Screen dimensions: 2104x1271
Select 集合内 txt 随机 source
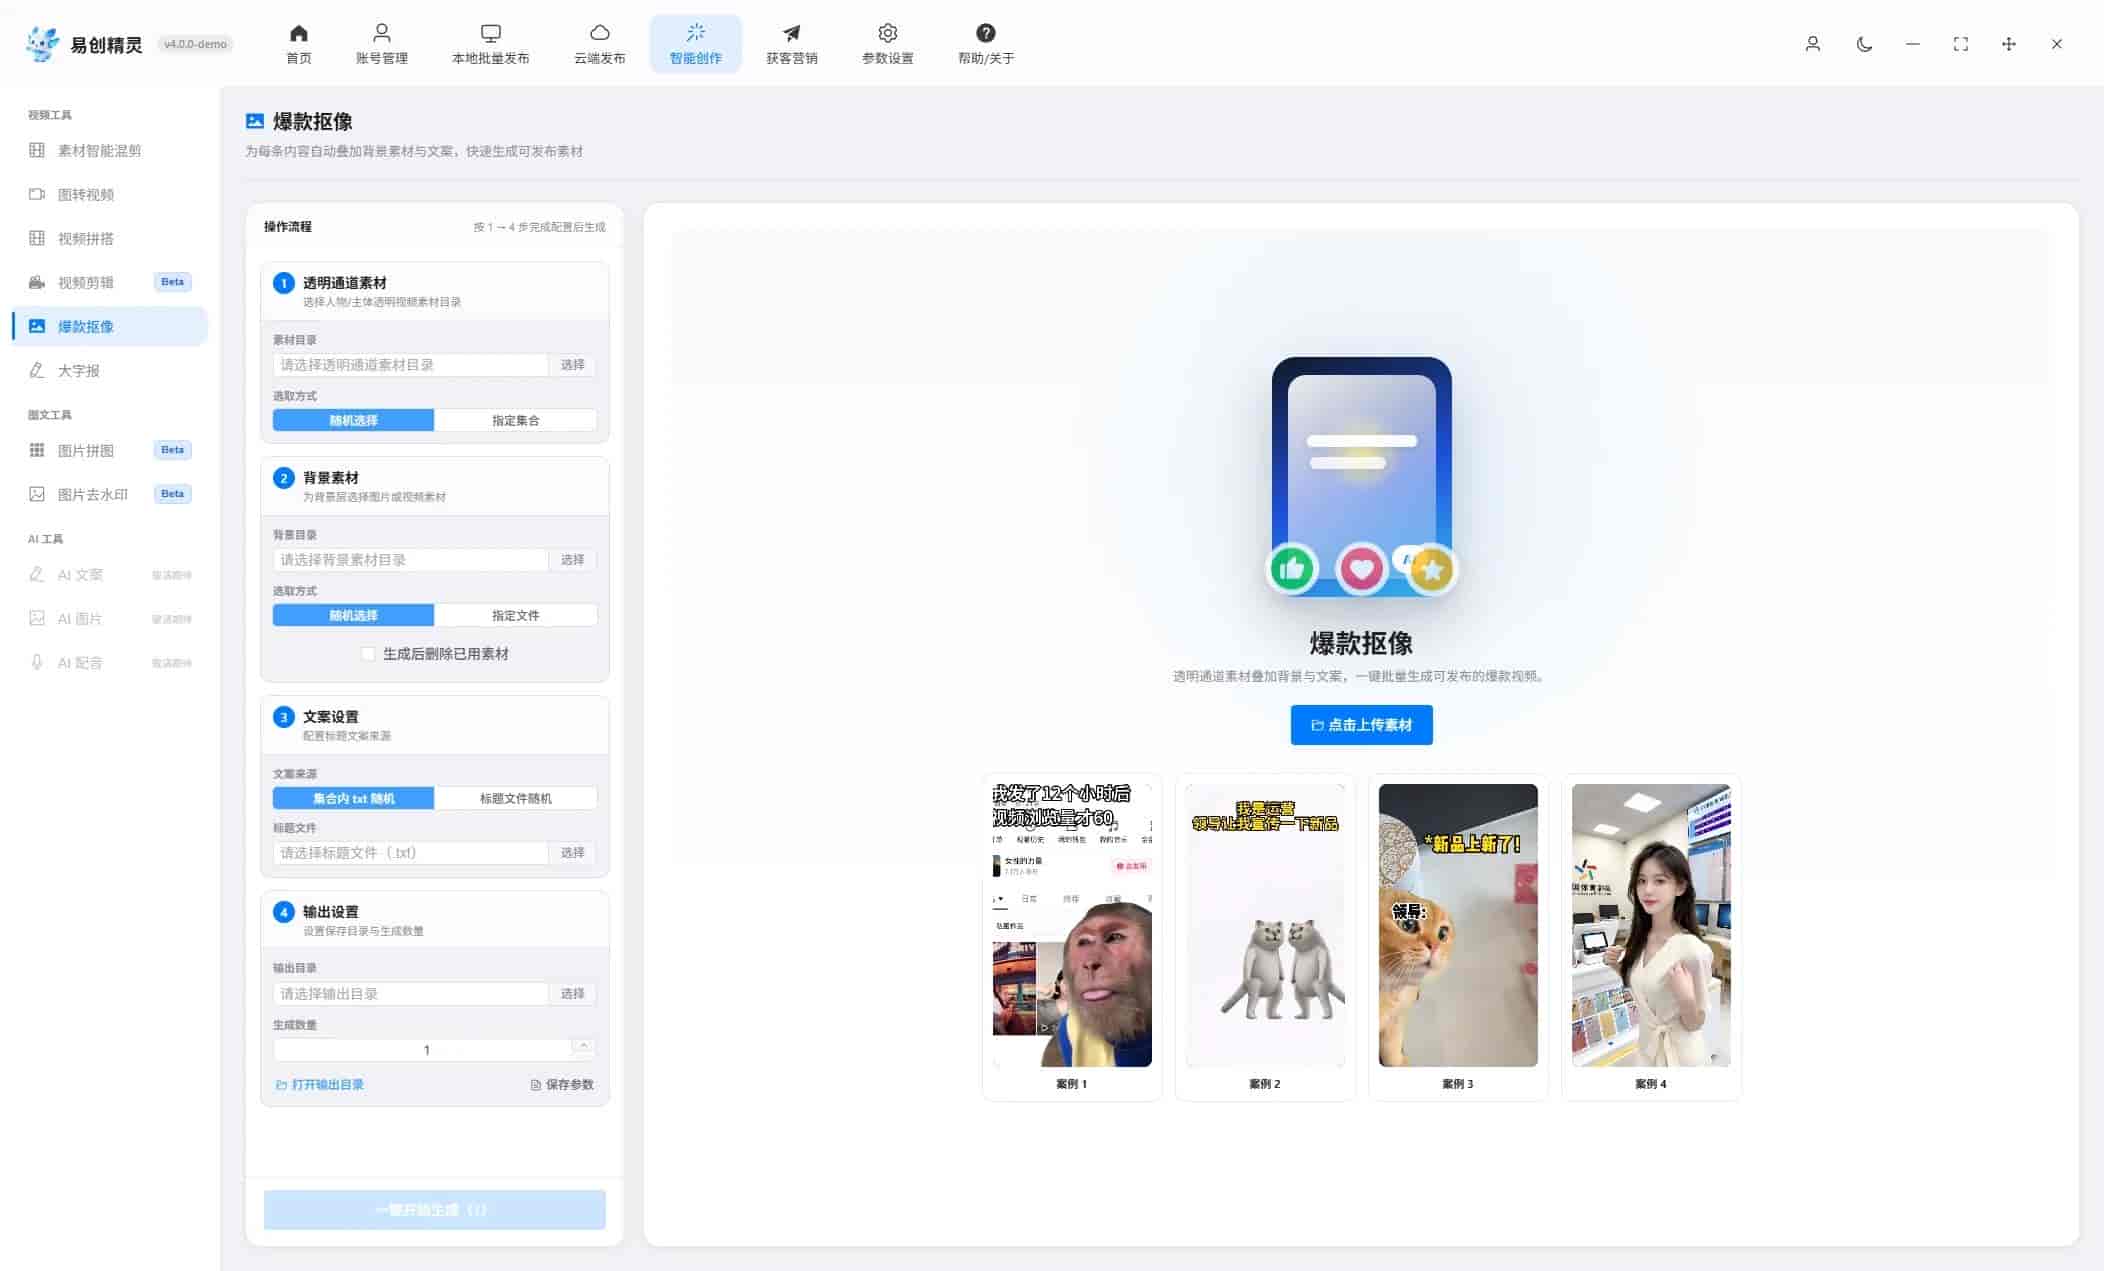pos(353,798)
